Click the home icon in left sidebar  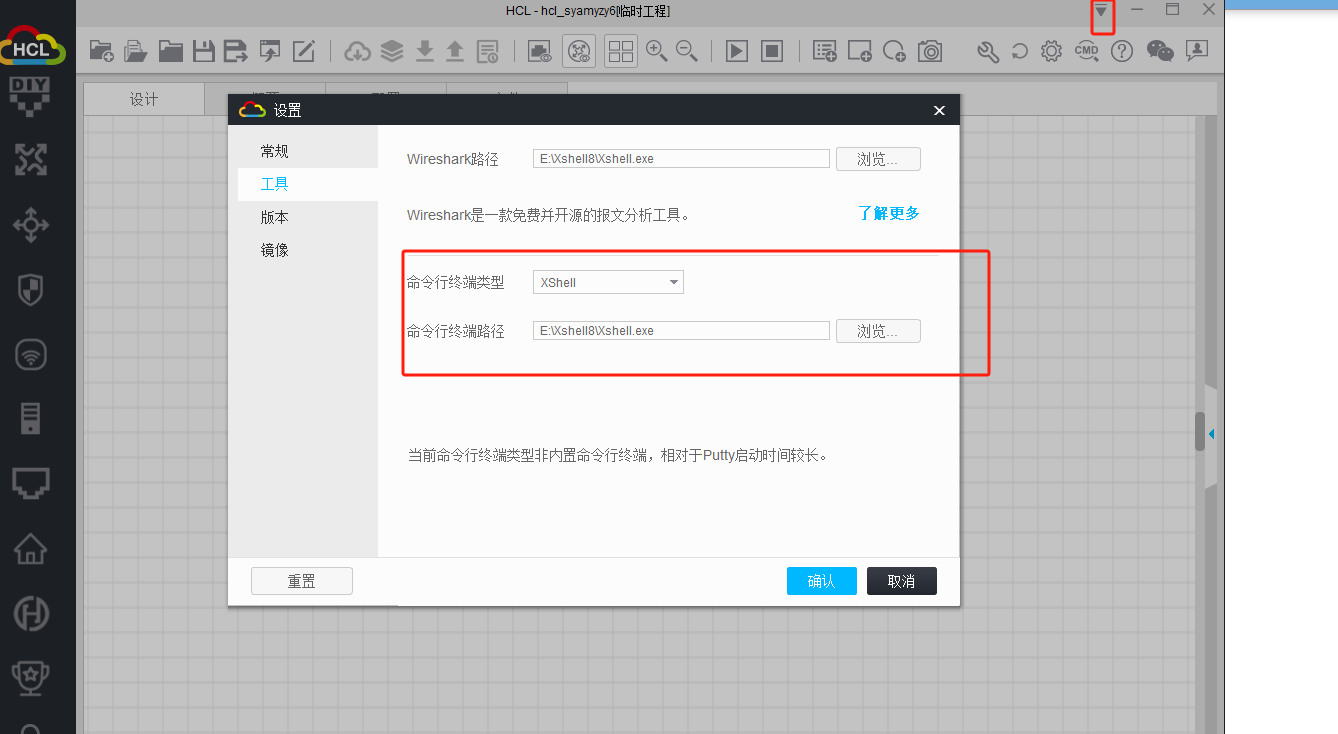[x=30, y=548]
